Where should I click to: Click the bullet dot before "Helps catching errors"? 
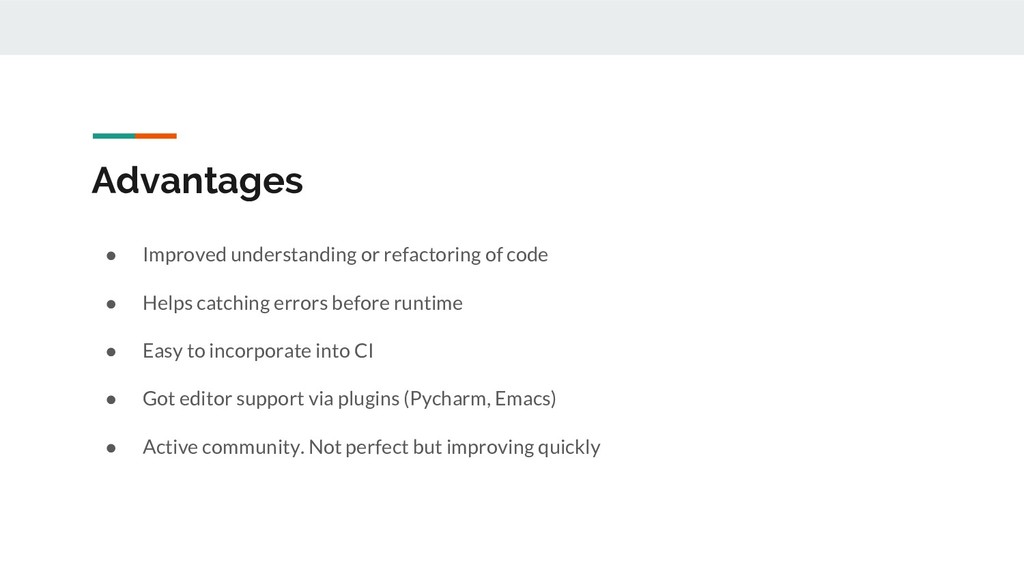pyautogui.click(x=114, y=303)
